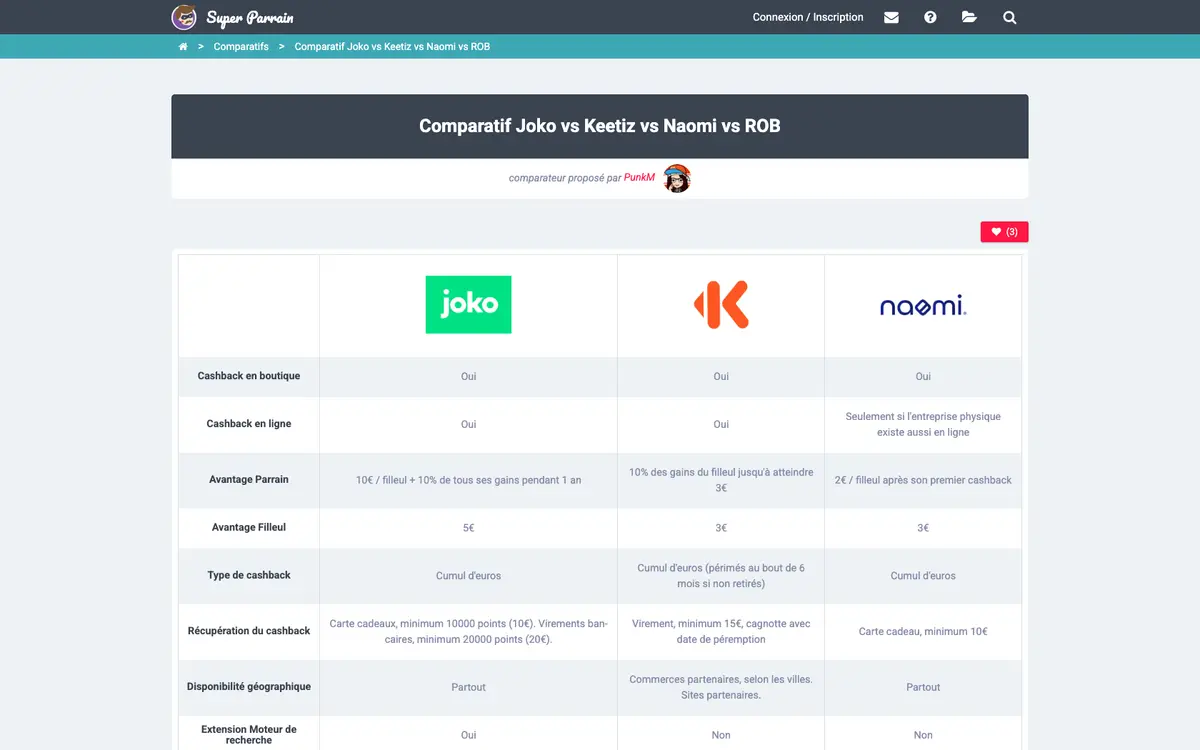Click the 'Cashback en boutique' row label
Screen dimensions: 1200x750
(x=249, y=376)
